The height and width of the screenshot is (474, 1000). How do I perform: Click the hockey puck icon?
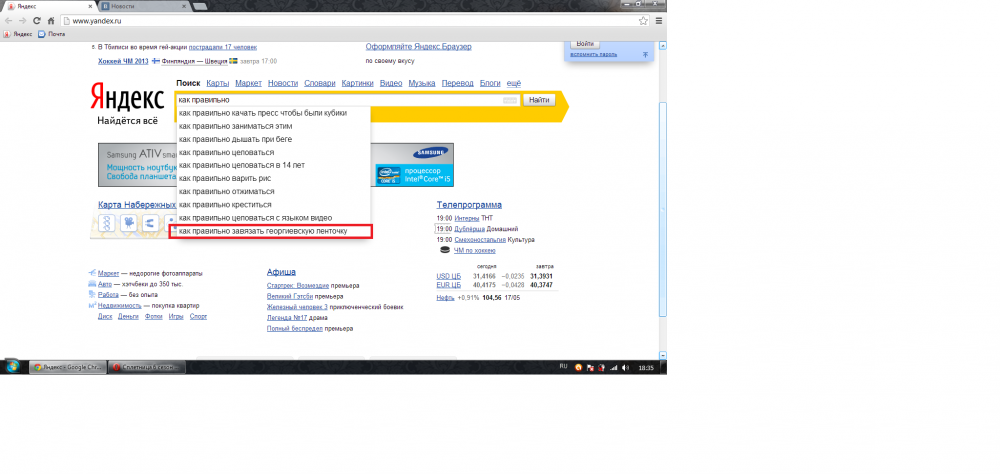click(445, 251)
